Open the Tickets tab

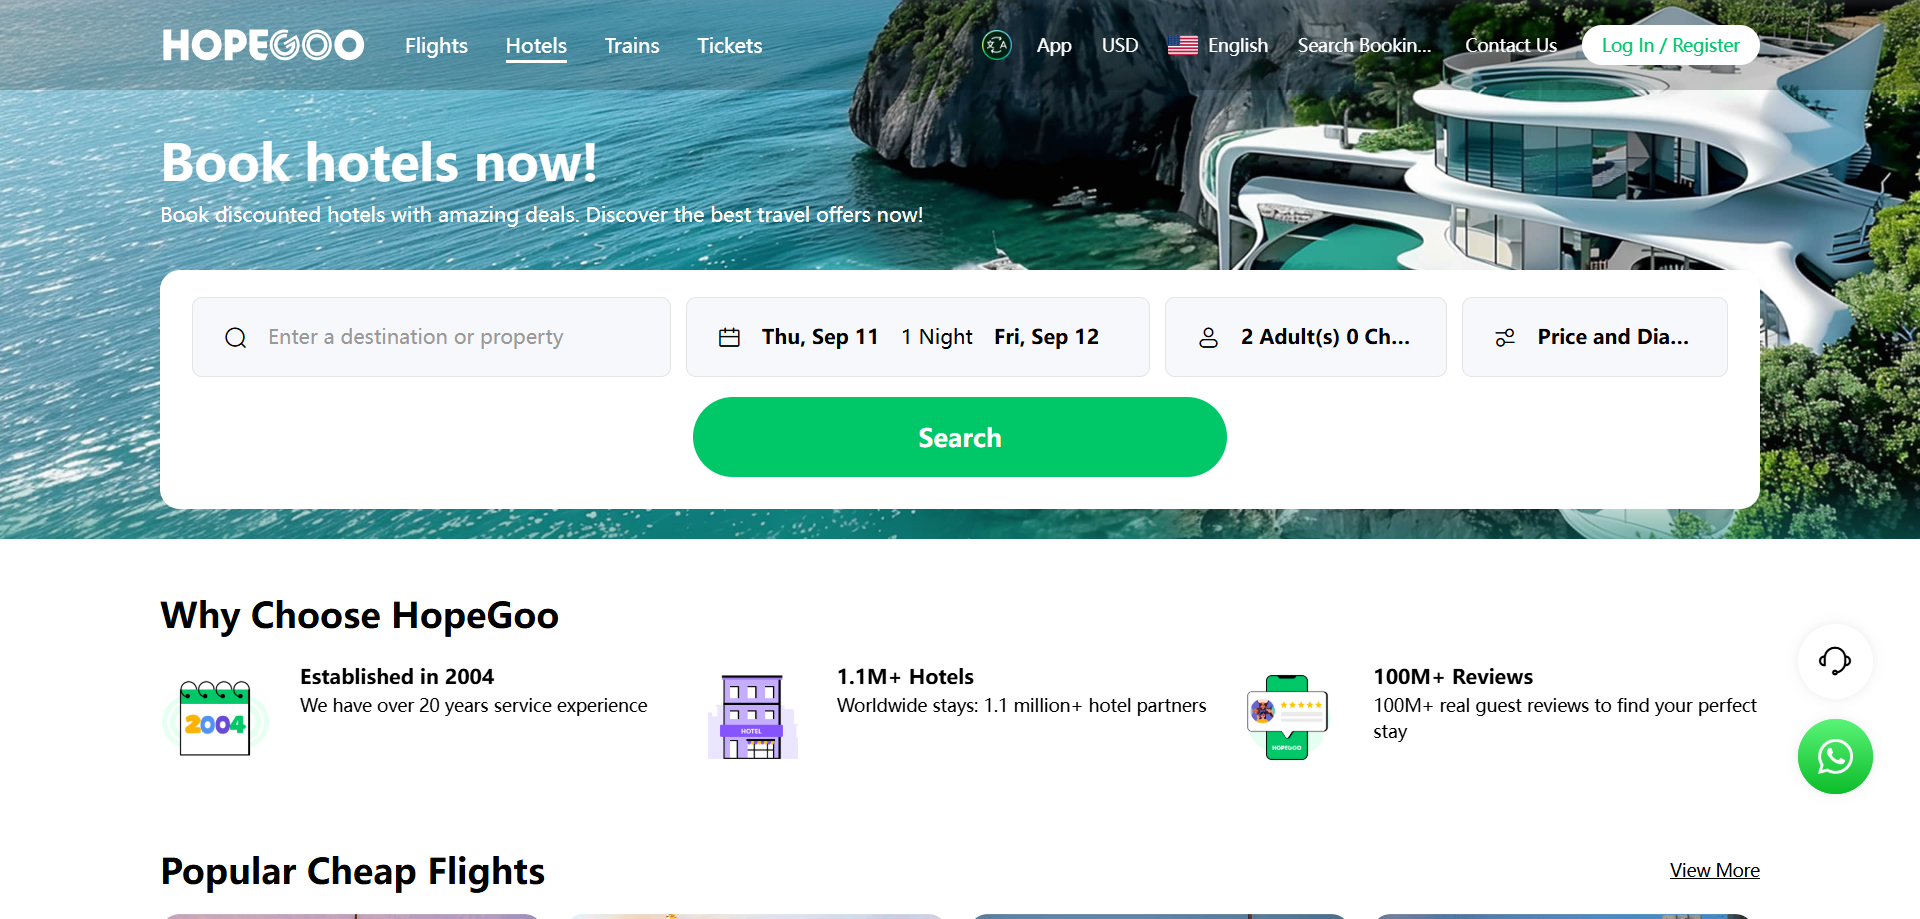point(729,46)
